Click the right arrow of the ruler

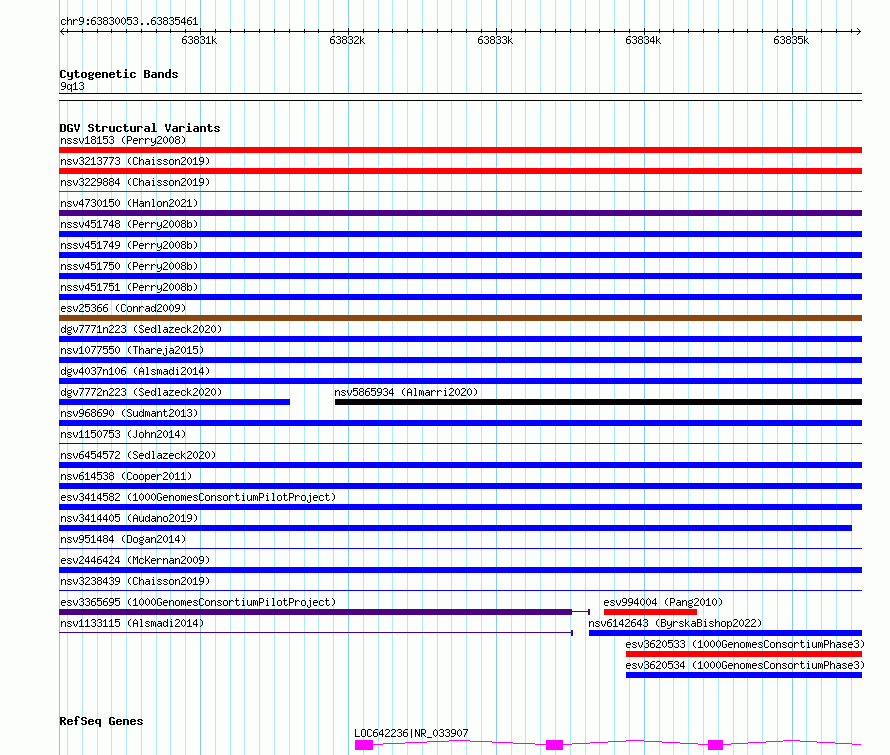click(x=858, y=31)
